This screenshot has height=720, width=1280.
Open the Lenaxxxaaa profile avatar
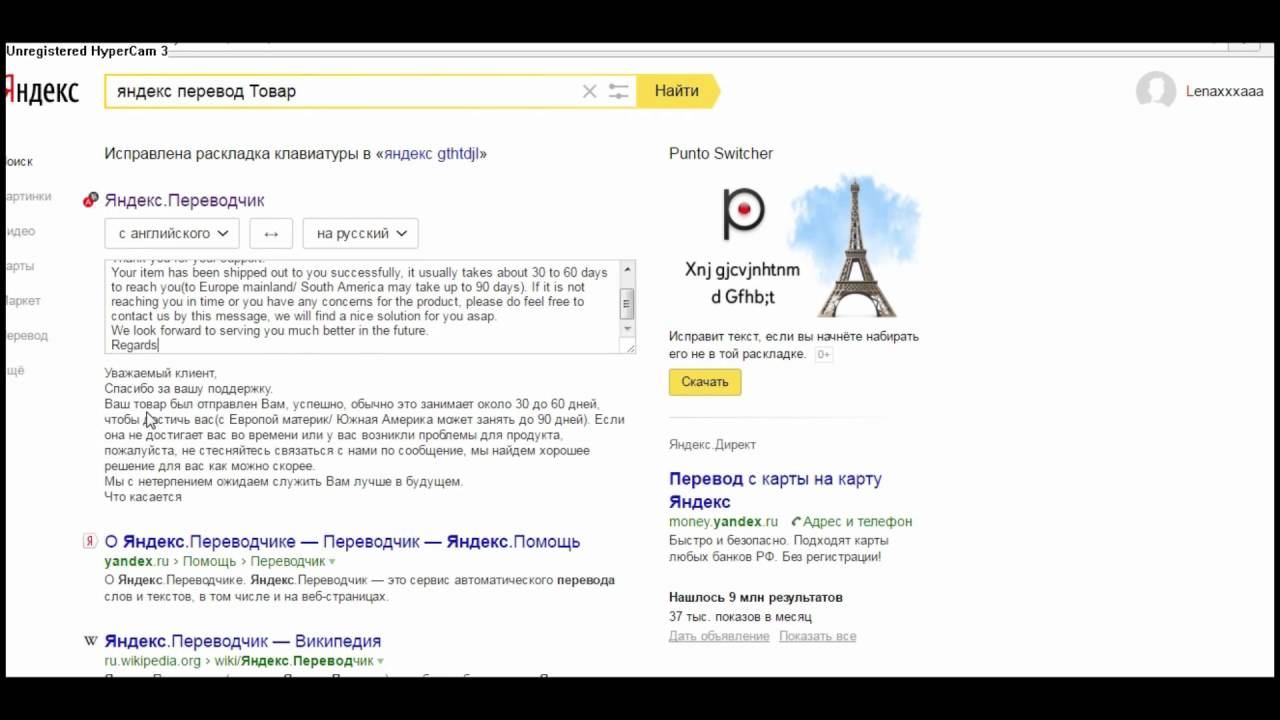click(x=1156, y=91)
